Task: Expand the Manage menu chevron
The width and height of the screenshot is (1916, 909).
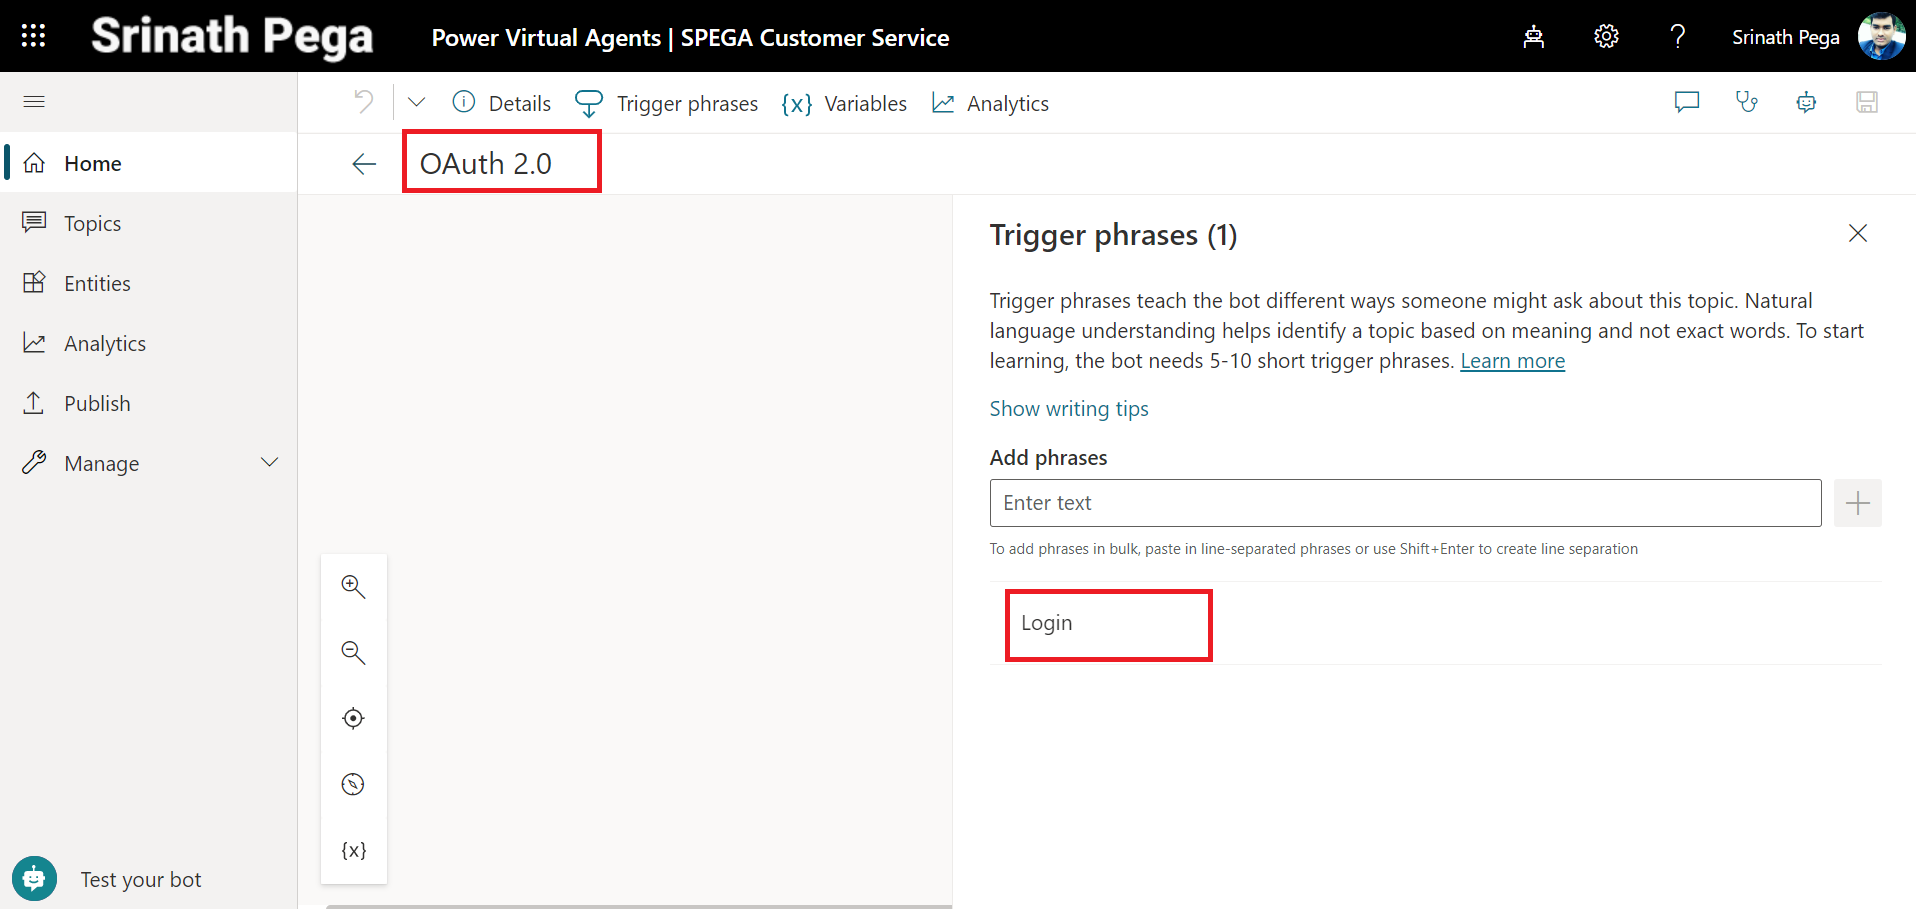Action: point(269,463)
